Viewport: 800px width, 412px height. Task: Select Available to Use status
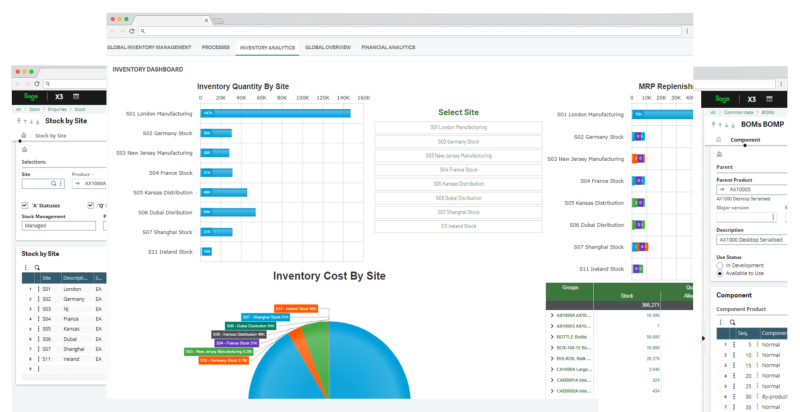pyautogui.click(x=719, y=273)
